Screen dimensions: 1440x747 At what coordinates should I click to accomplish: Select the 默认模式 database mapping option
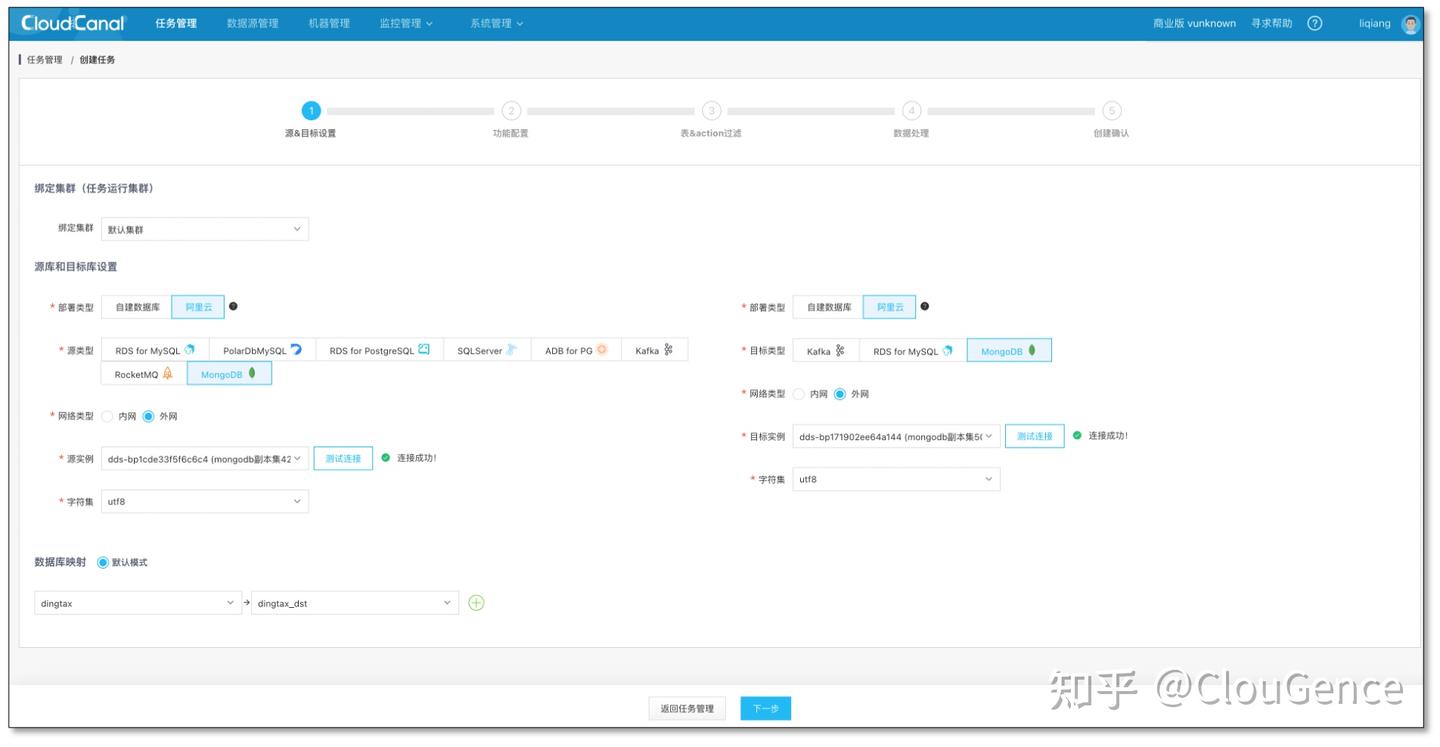[x=105, y=562]
